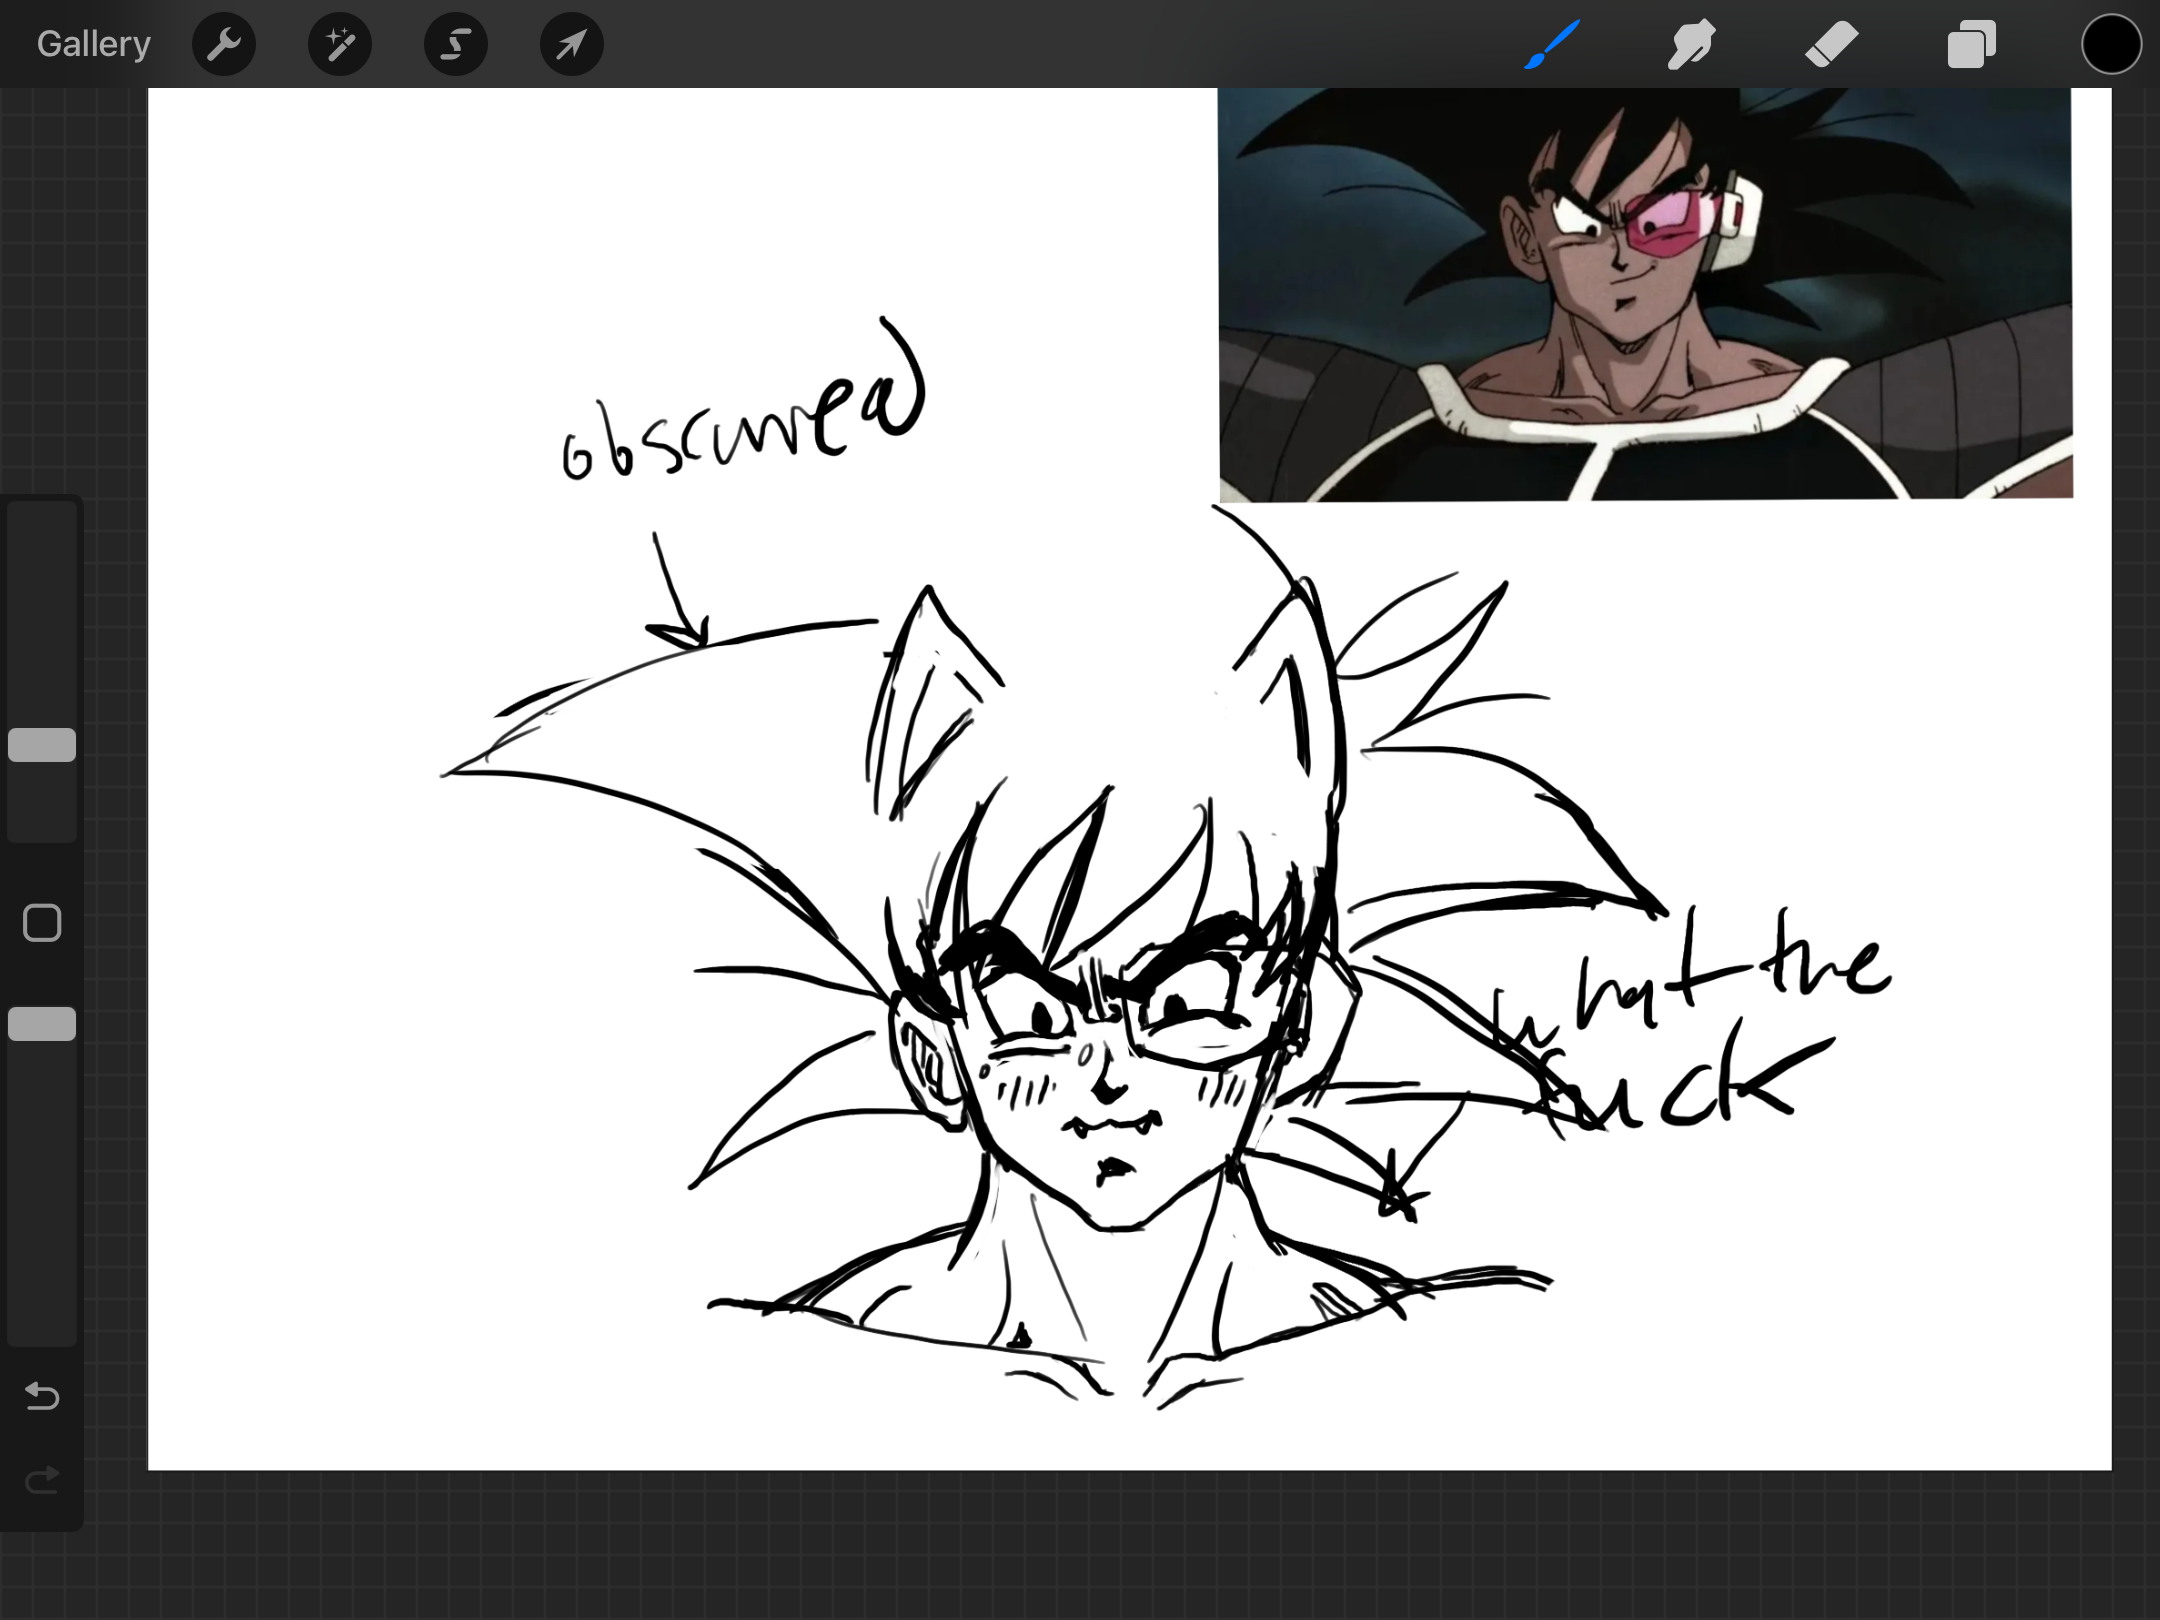
Task: Select the Brush tool
Action: coord(1552,44)
